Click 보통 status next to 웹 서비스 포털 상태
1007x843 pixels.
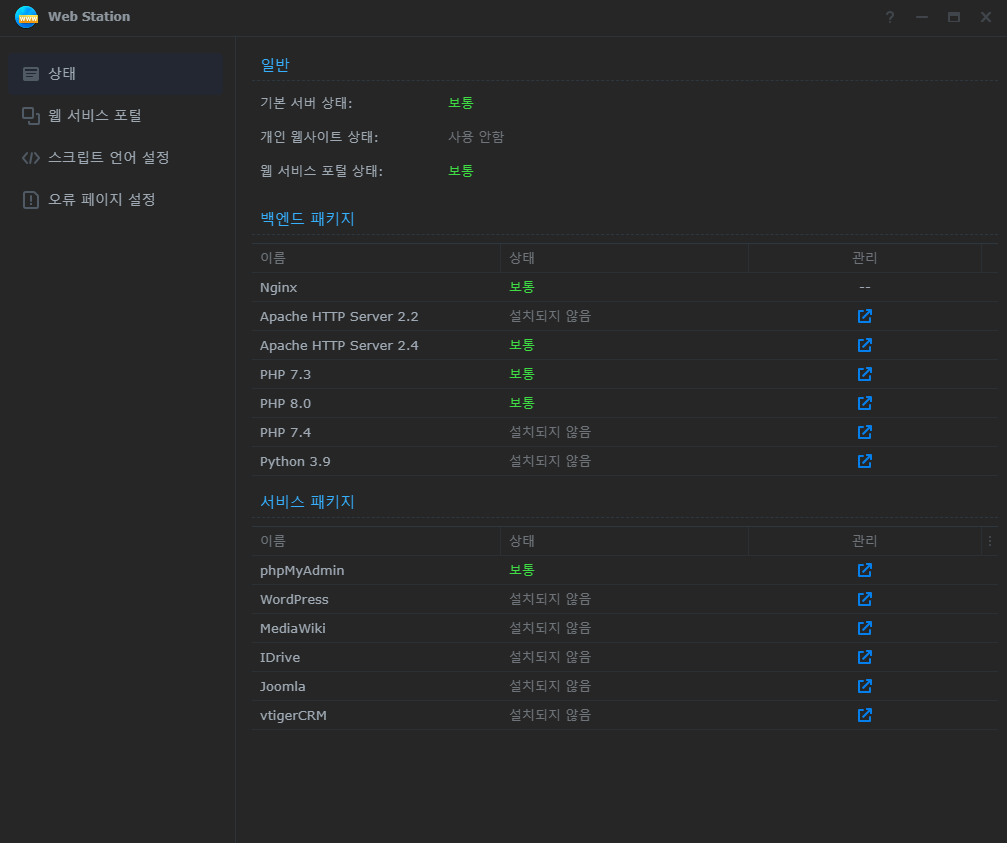click(x=460, y=171)
